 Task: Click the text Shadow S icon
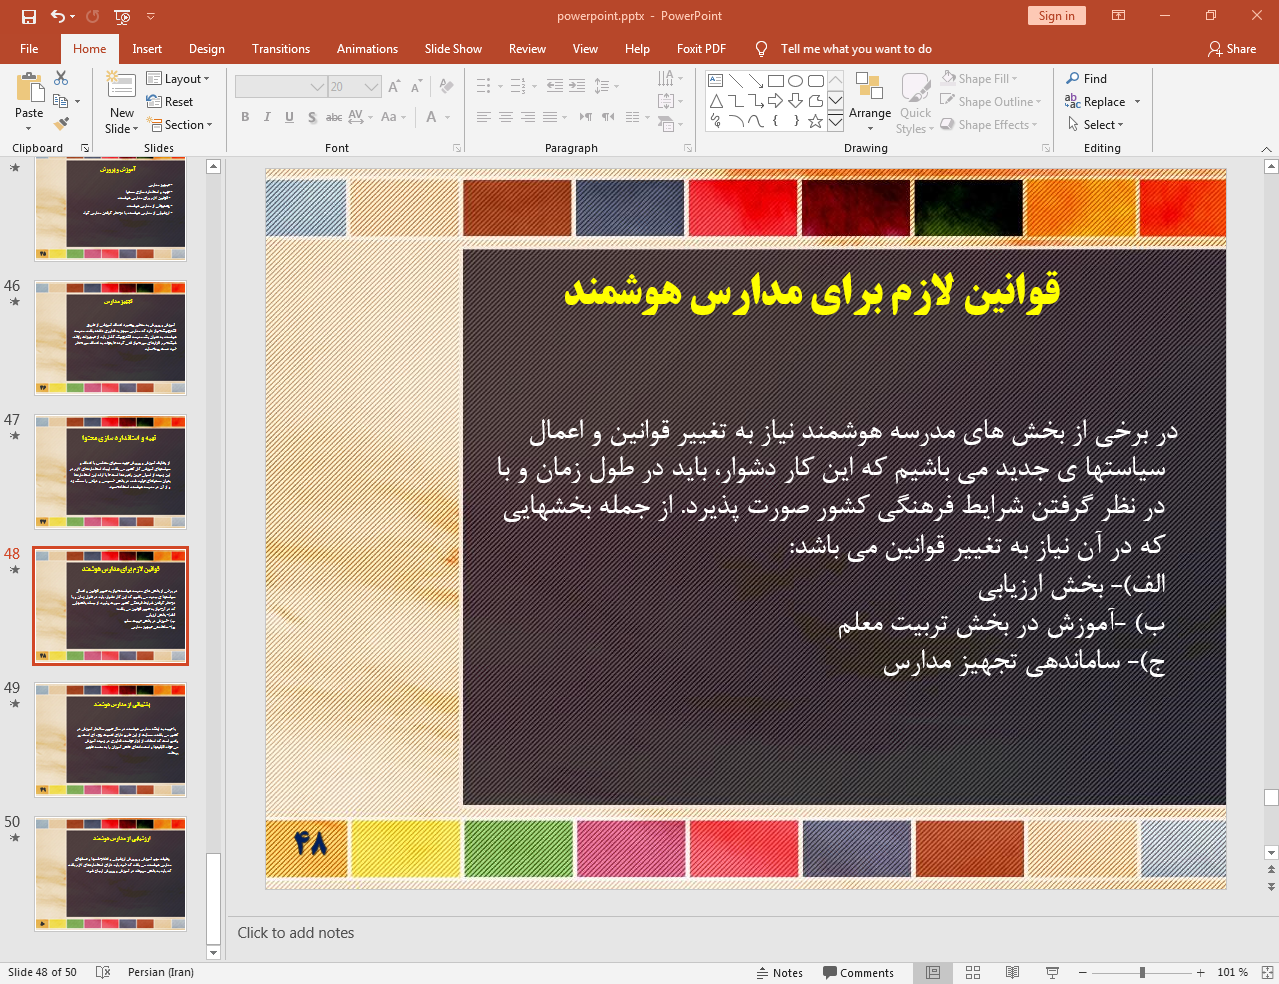pyautogui.click(x=312, y=117)
